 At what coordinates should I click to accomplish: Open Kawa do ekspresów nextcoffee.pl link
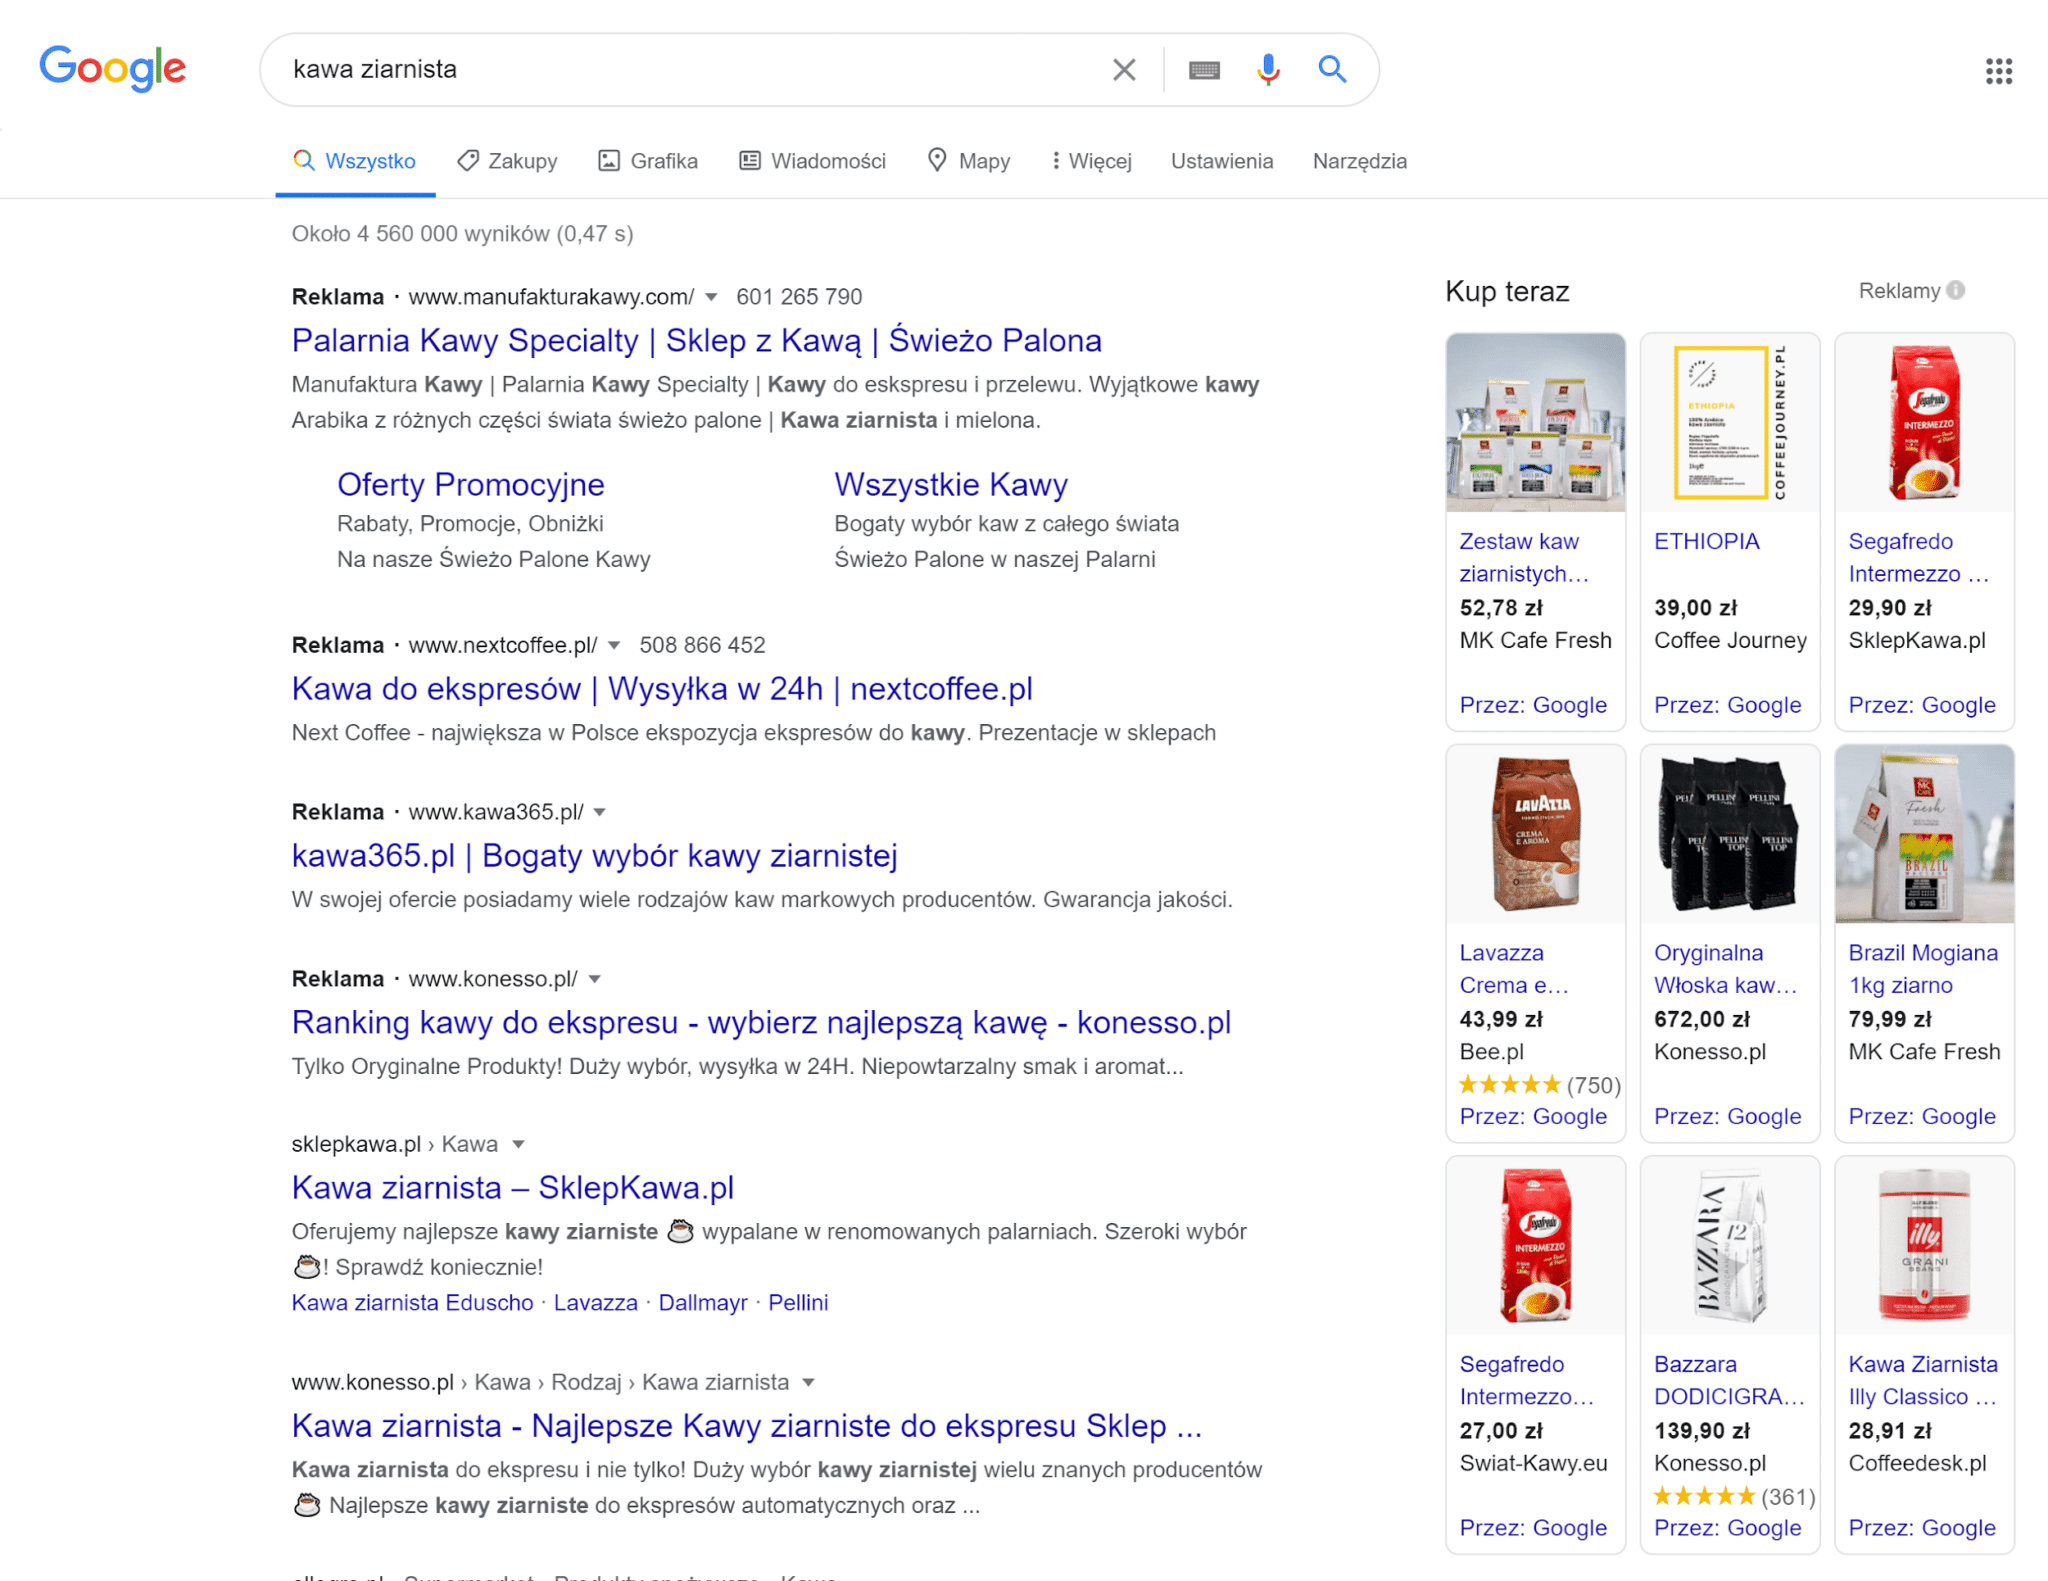662,689
